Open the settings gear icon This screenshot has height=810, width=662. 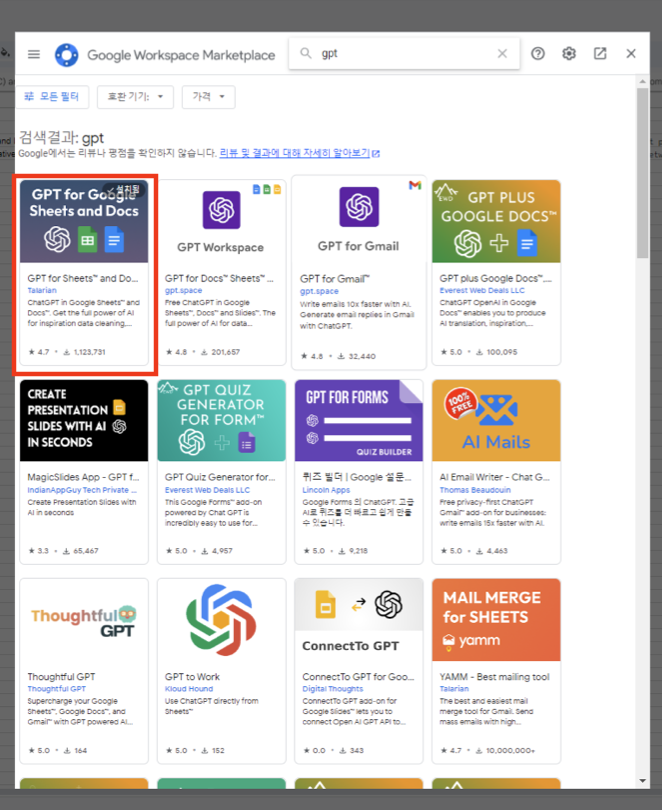point(569,53)
